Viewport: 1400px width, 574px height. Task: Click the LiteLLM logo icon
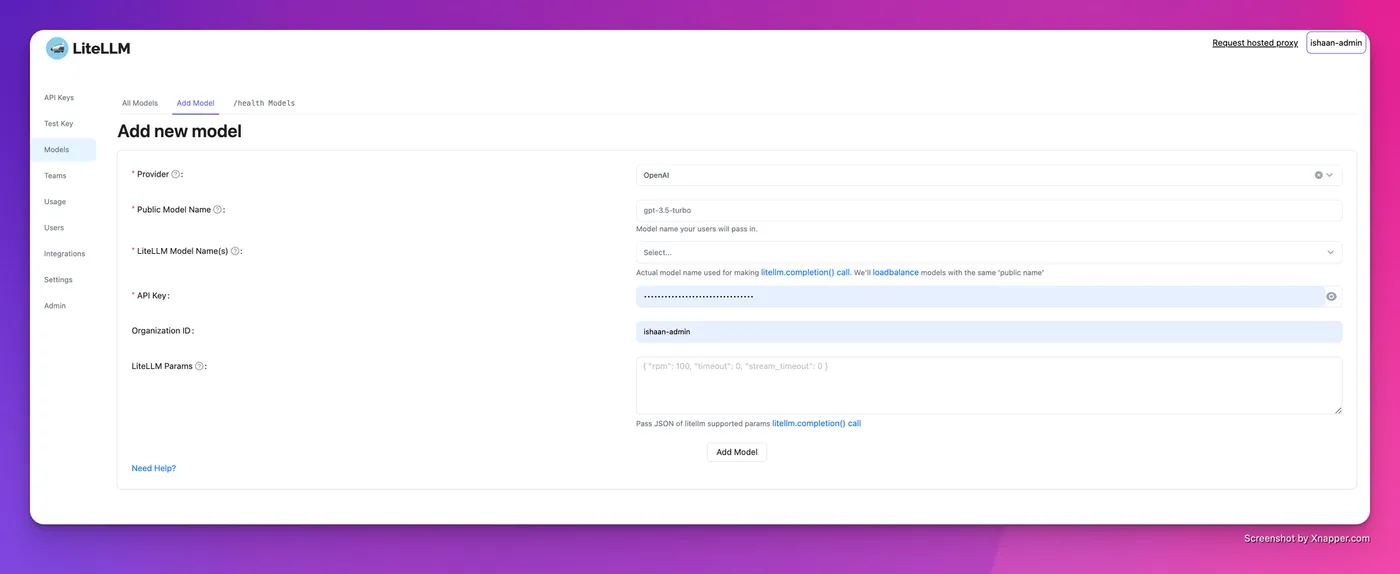[x=57, y=48]
